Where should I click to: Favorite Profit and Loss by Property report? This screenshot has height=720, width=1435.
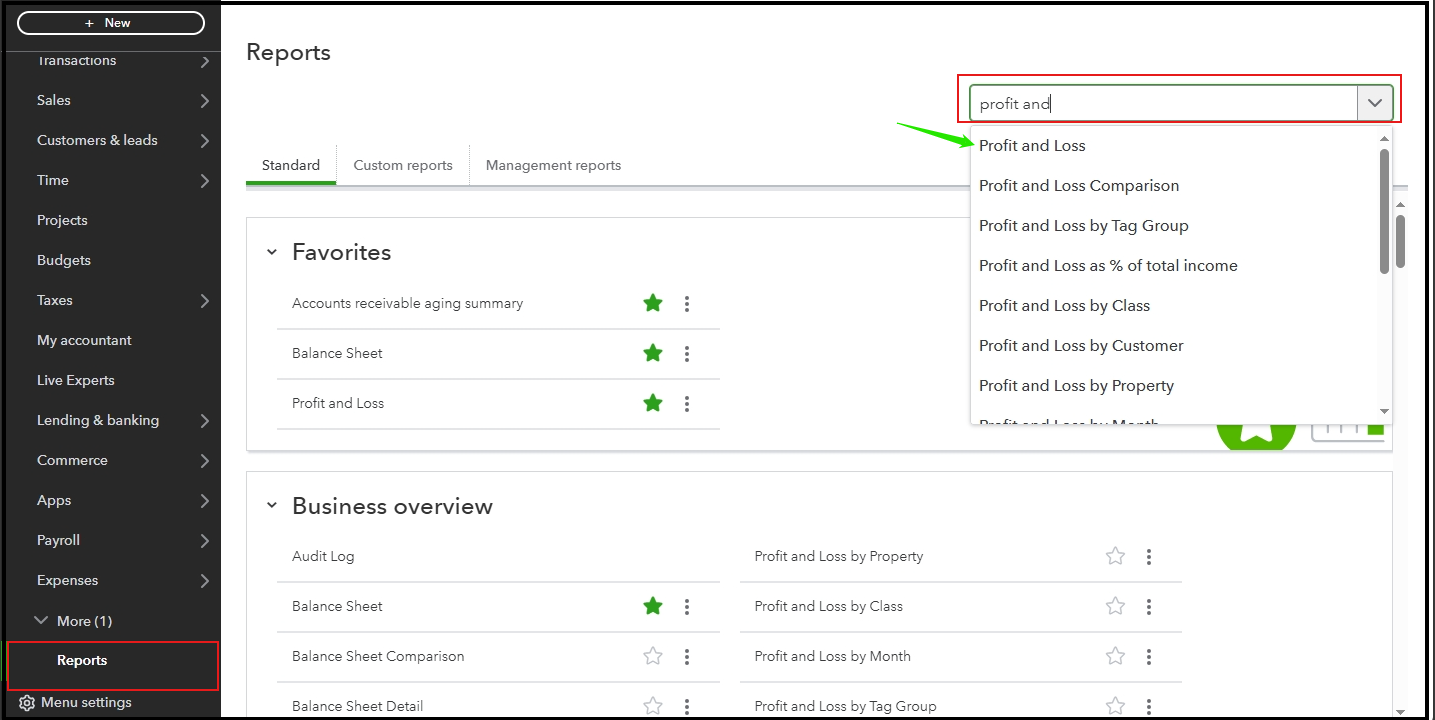(x=1115, y=556)
